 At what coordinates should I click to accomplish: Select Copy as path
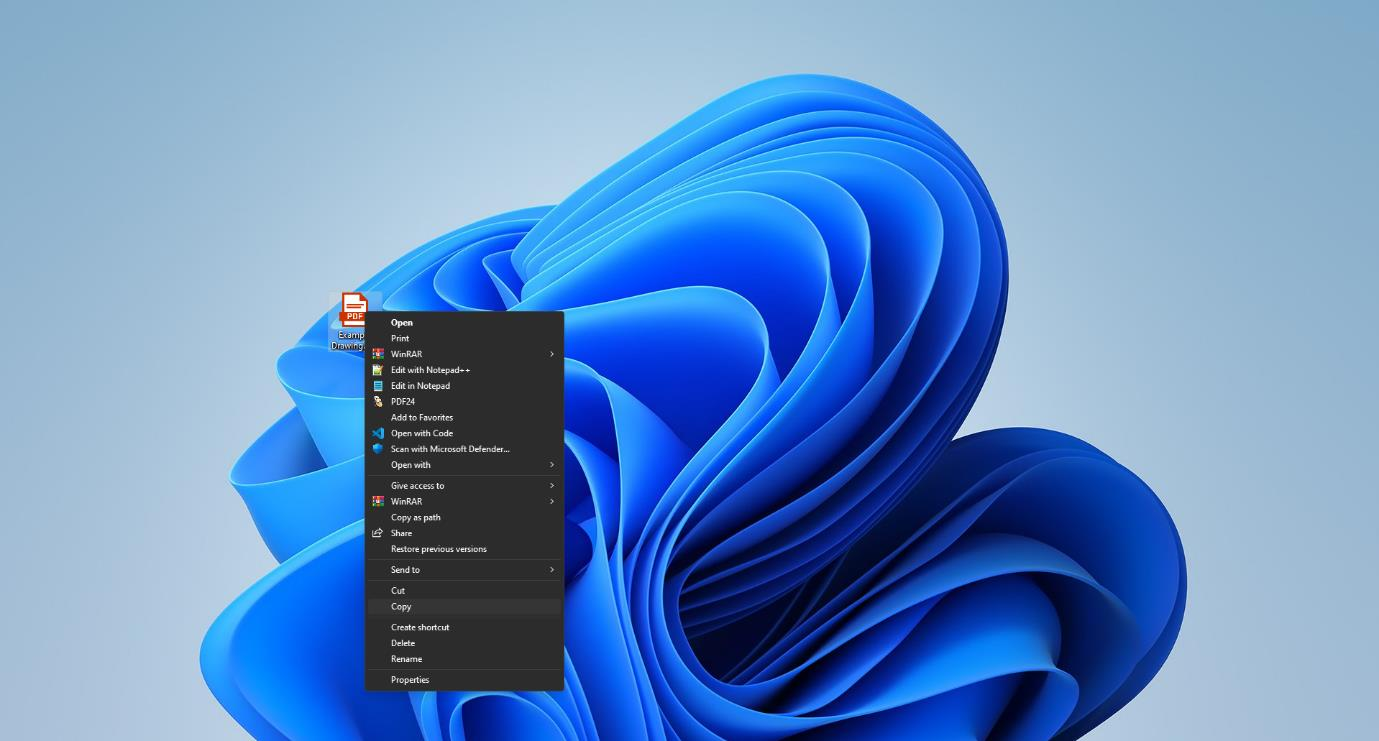[x=414, y=517]
